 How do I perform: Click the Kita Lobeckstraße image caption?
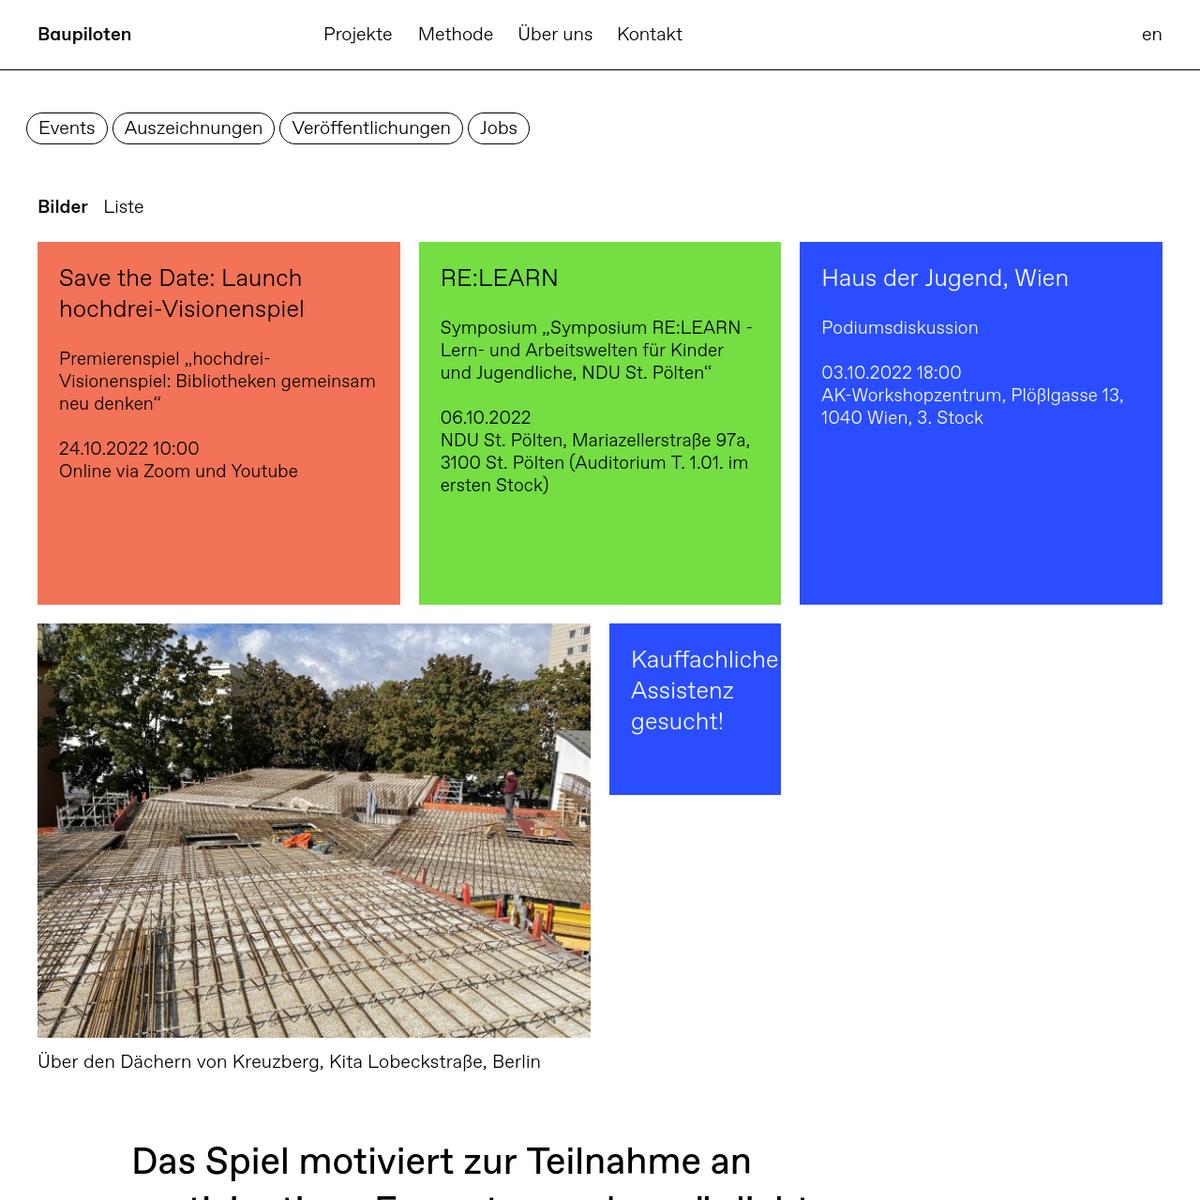point(289,1062)
